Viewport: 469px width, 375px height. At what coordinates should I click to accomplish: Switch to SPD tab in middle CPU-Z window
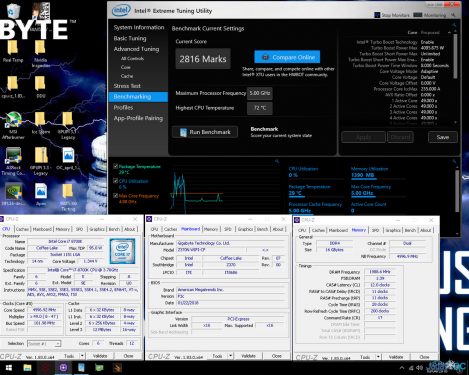point(227,229)
